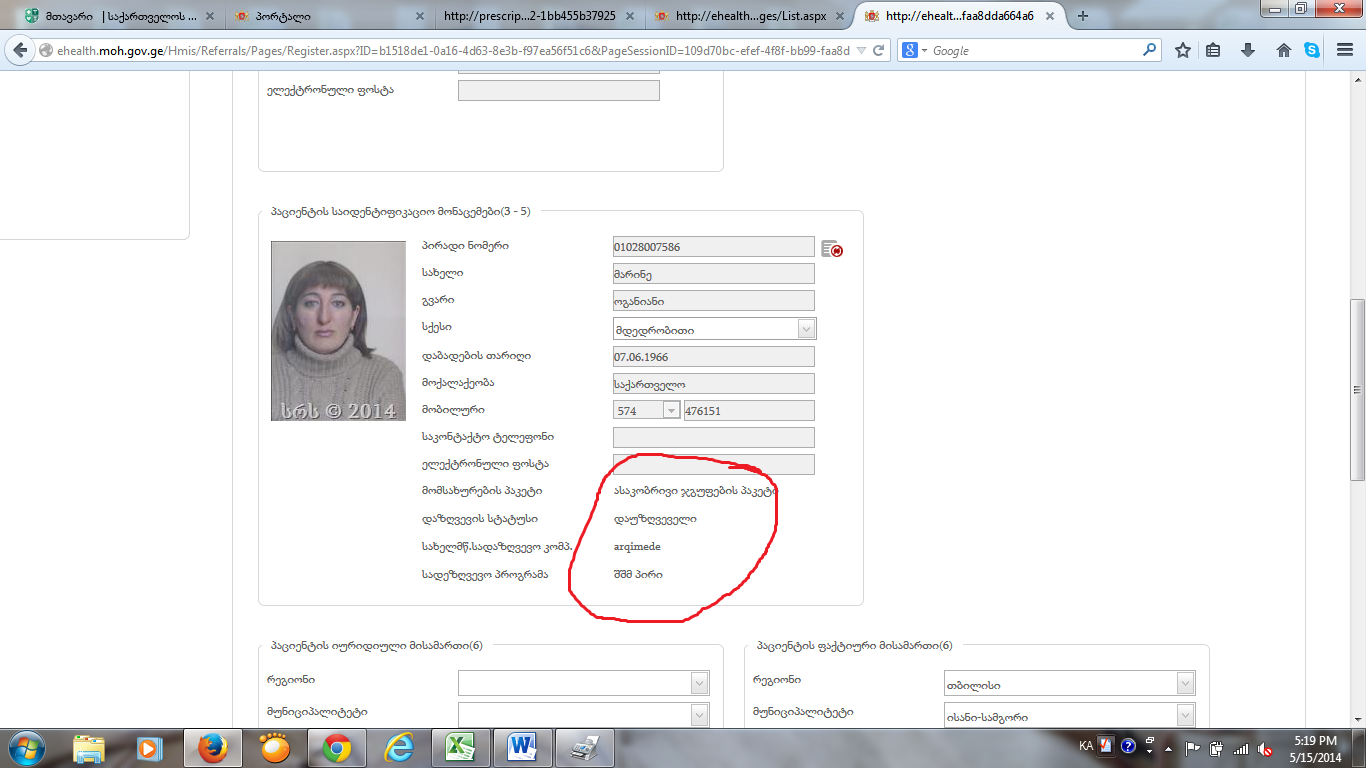Open the Firefox hamburger menu
Screen dimensions: 1366x768
coord(1342,51)
